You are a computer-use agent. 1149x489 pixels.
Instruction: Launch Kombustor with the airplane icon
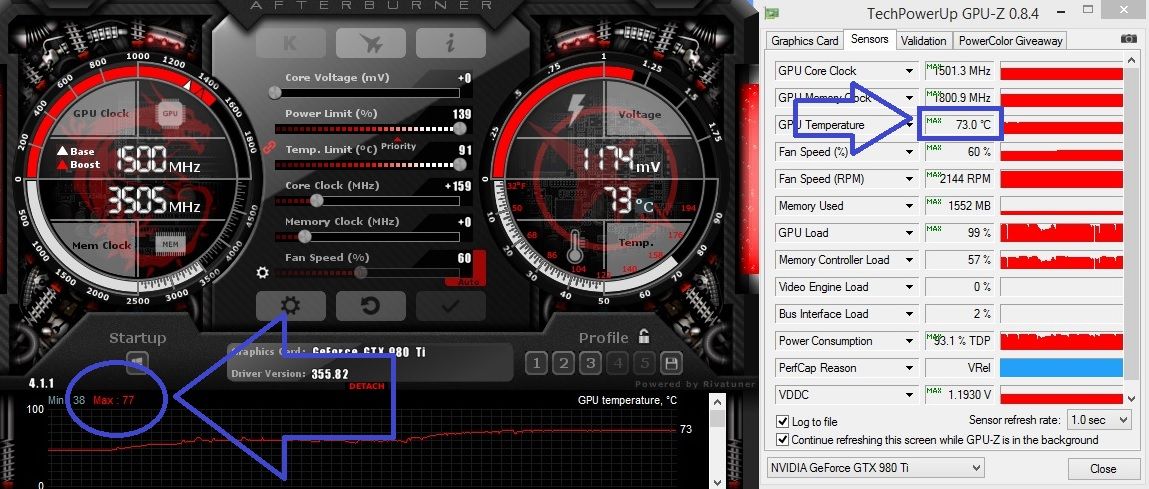[x=371, y=43]
